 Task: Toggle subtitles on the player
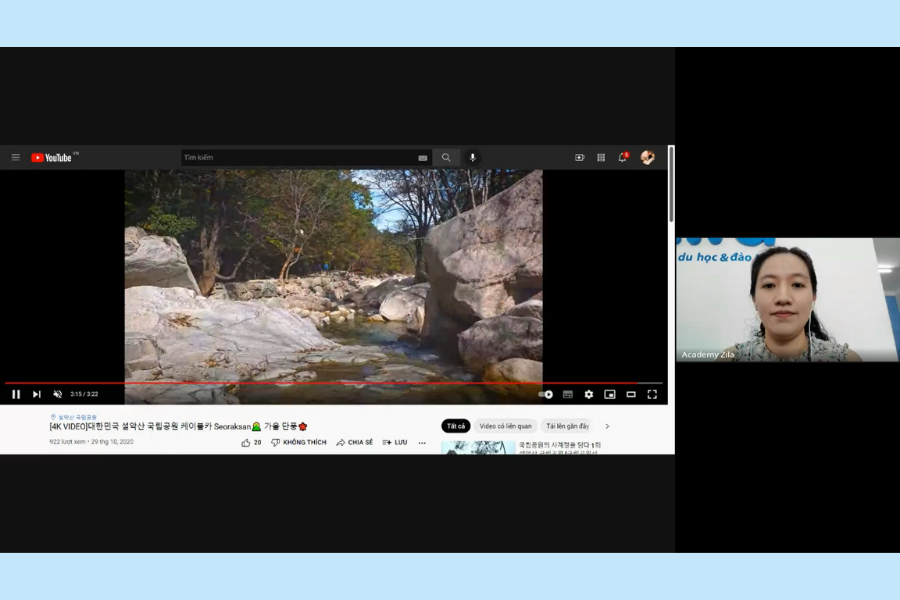568,394
